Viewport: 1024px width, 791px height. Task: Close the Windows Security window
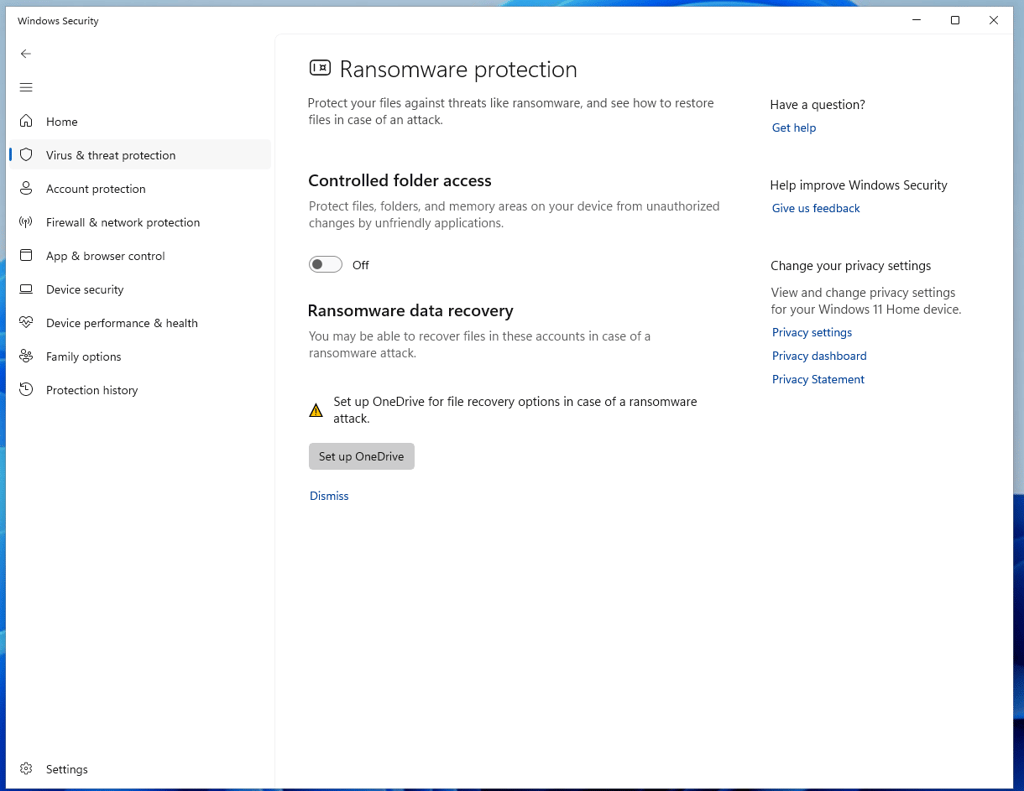993,20
